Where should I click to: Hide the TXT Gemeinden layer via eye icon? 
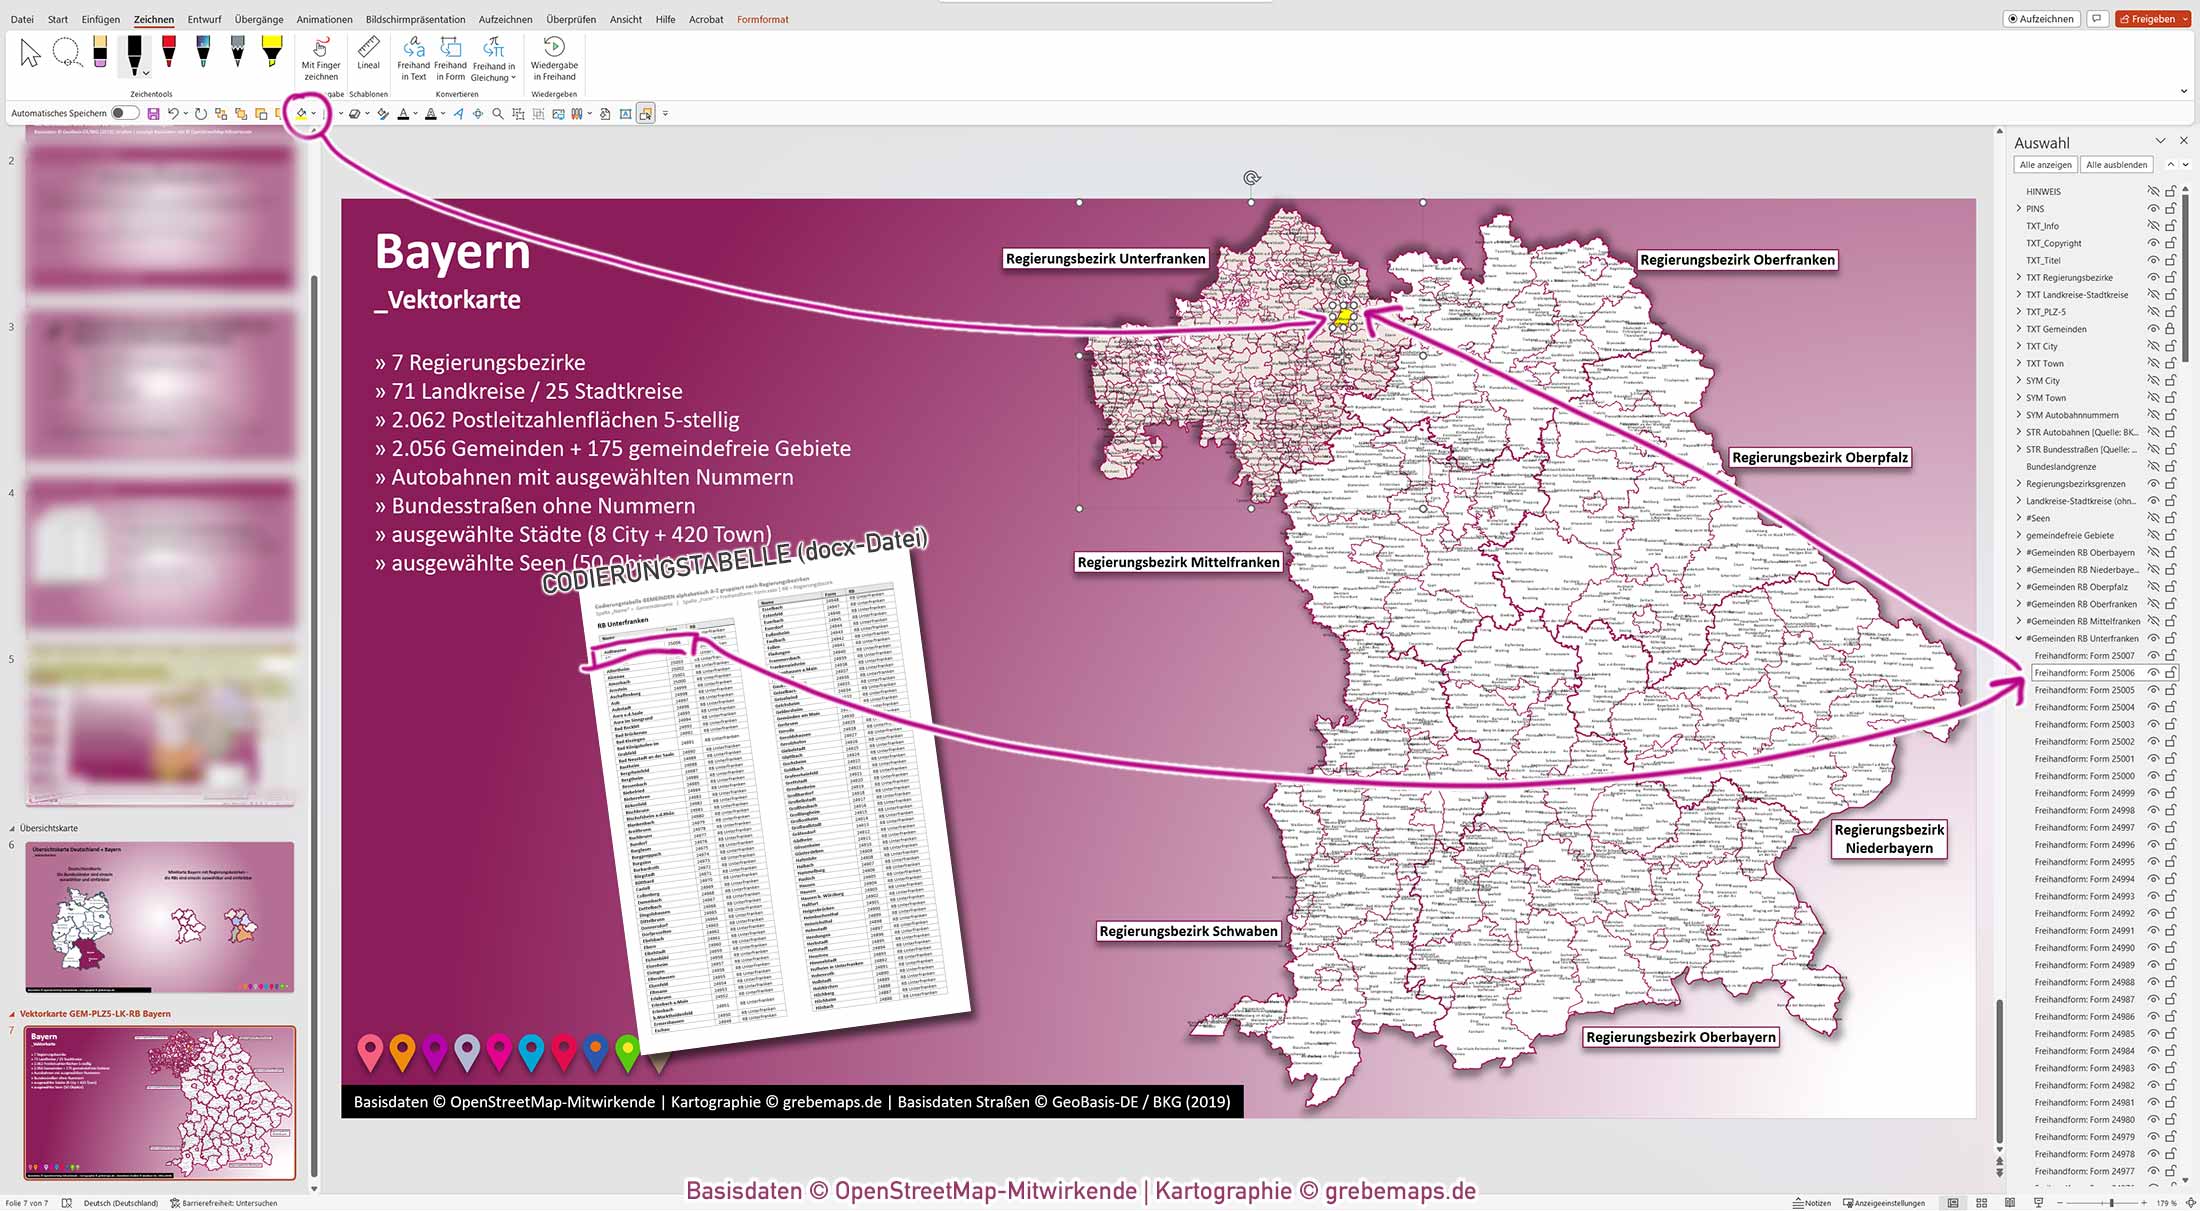(x=2152, y=328)
